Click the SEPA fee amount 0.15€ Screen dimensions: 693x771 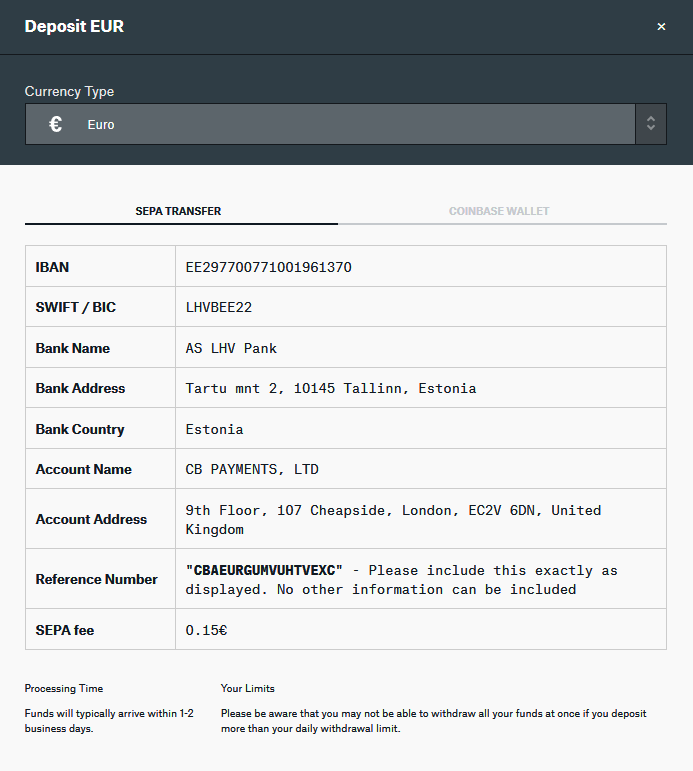click(207, 630)
